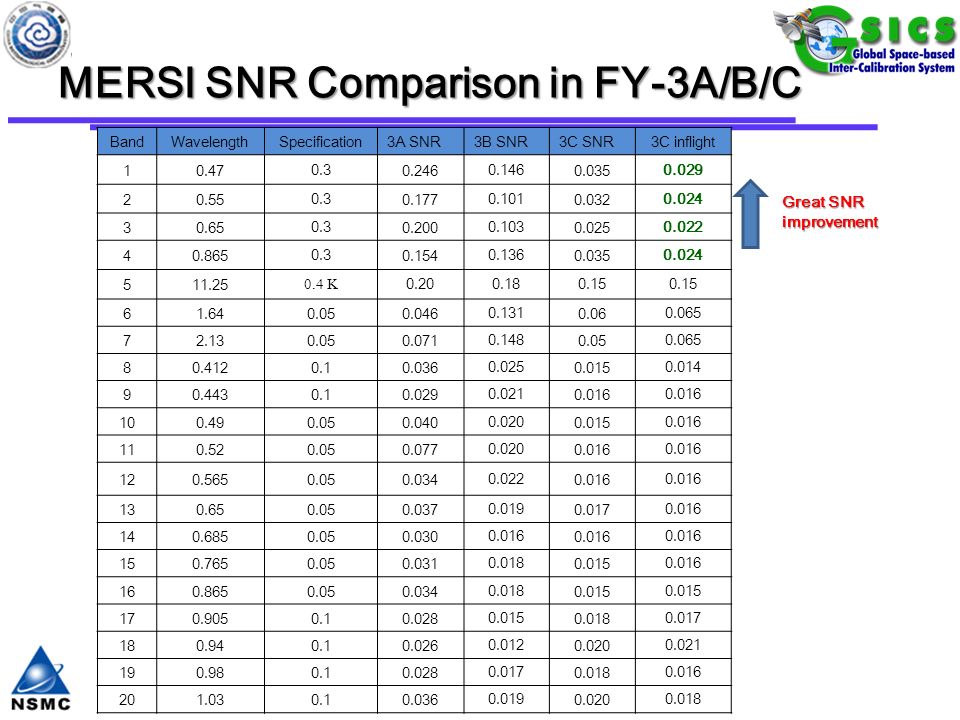Click the Wavelength column header
This screenshot has width=960, height=720.
tap(209, 141)
